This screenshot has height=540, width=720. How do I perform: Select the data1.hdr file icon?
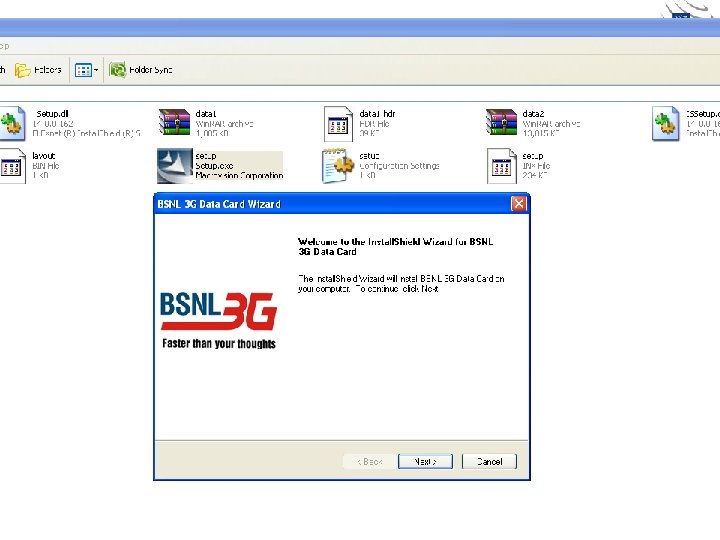pyautogui.click(x=338, y=124)
